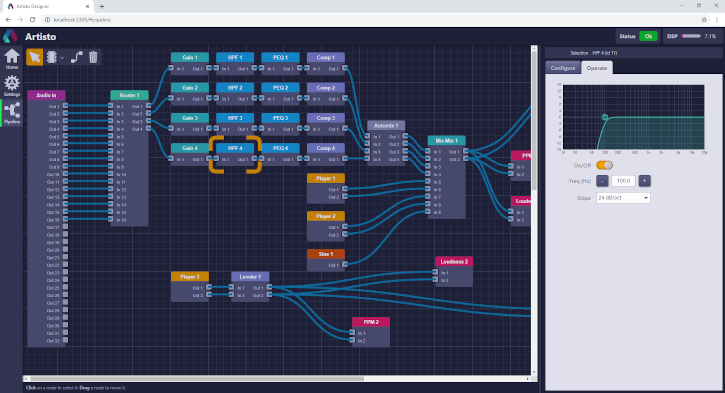Click Audio In Out 1 port
This screenshot has height=393, width=725.
pyautogui.click(x=65, y=106)
